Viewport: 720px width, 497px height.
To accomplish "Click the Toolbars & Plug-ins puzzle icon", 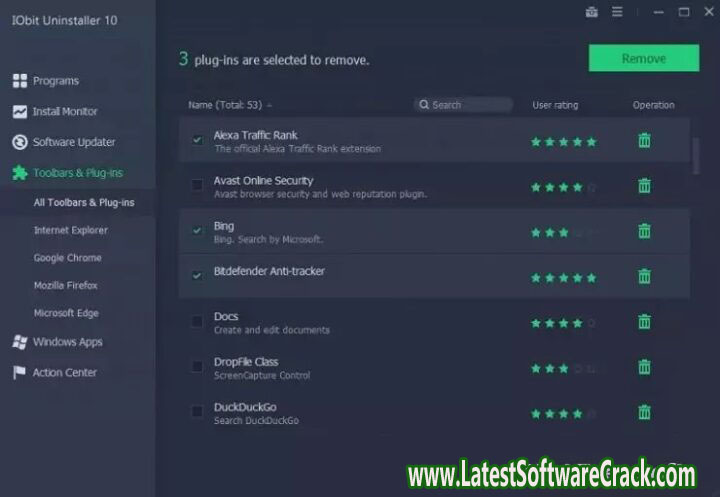I will [20, 173].
